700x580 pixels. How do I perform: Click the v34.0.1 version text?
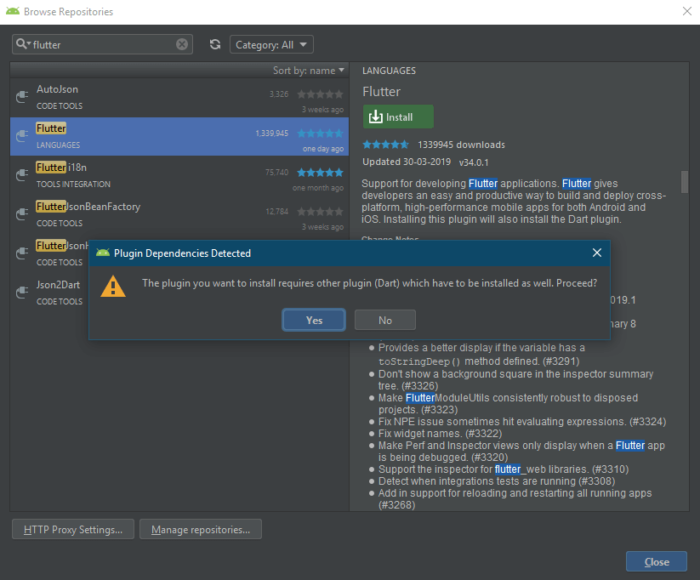click(474, 163)
